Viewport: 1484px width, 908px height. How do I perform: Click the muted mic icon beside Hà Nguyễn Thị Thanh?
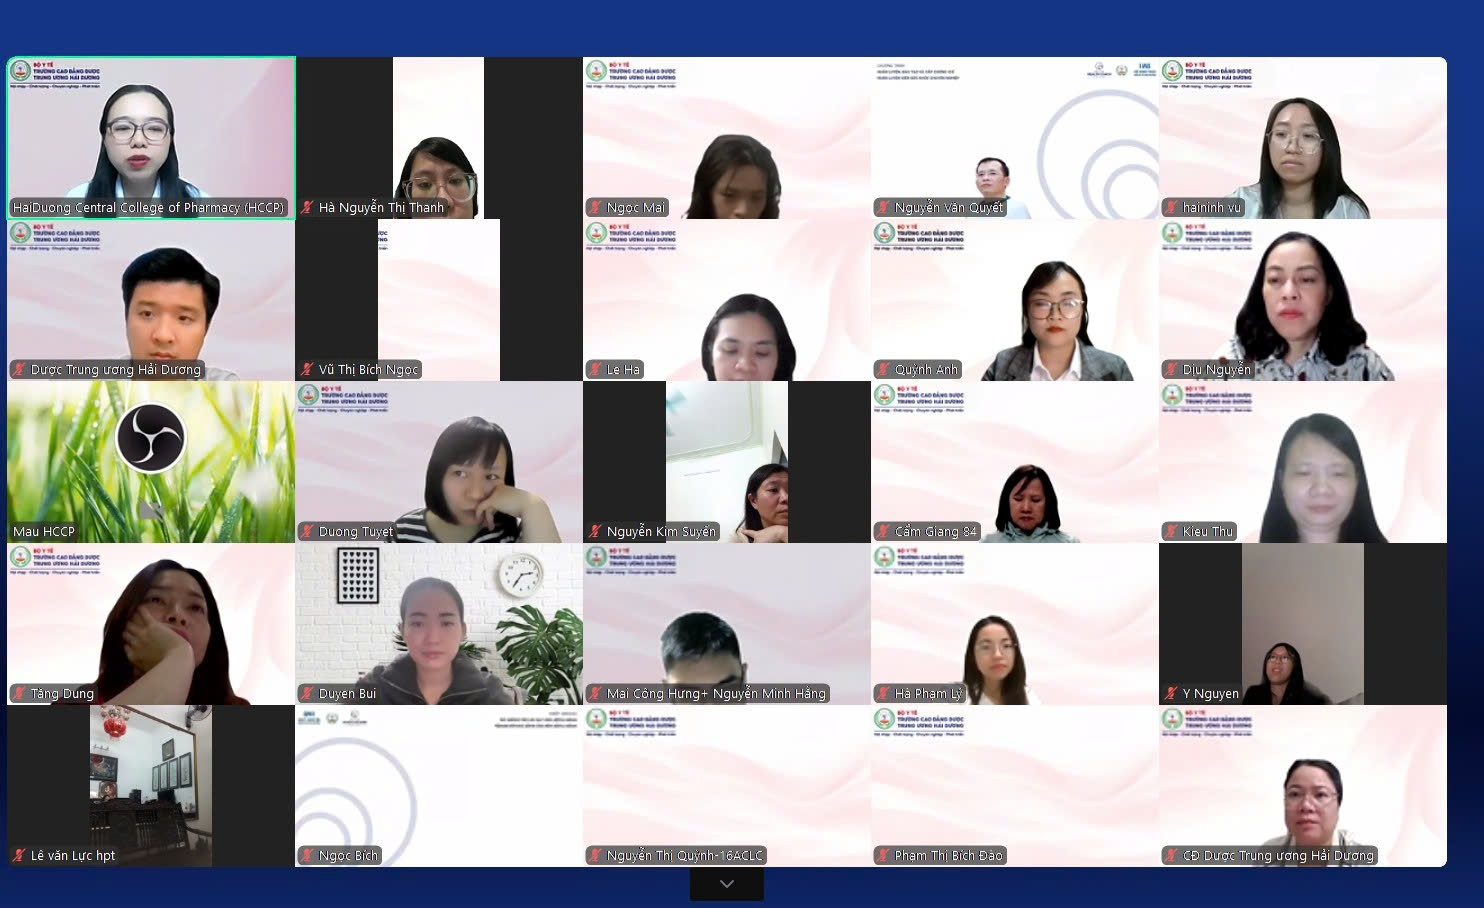[307, 208]
